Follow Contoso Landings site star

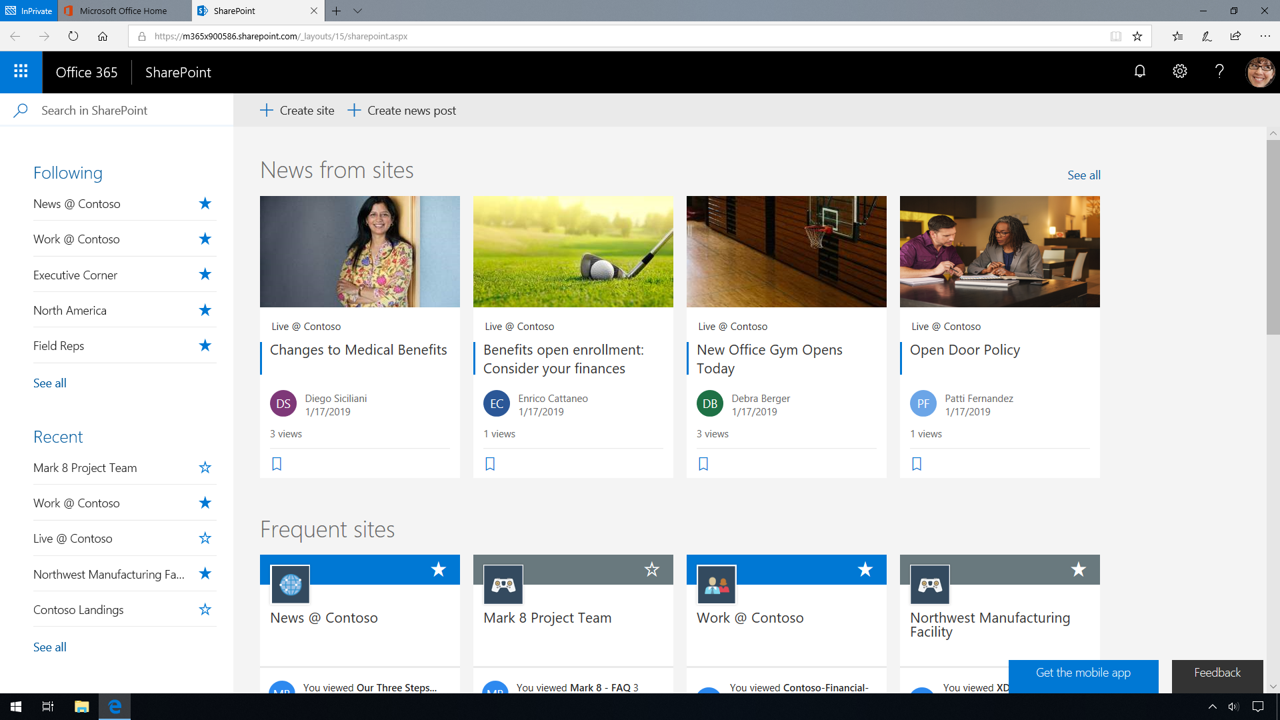tap(205, 610)
